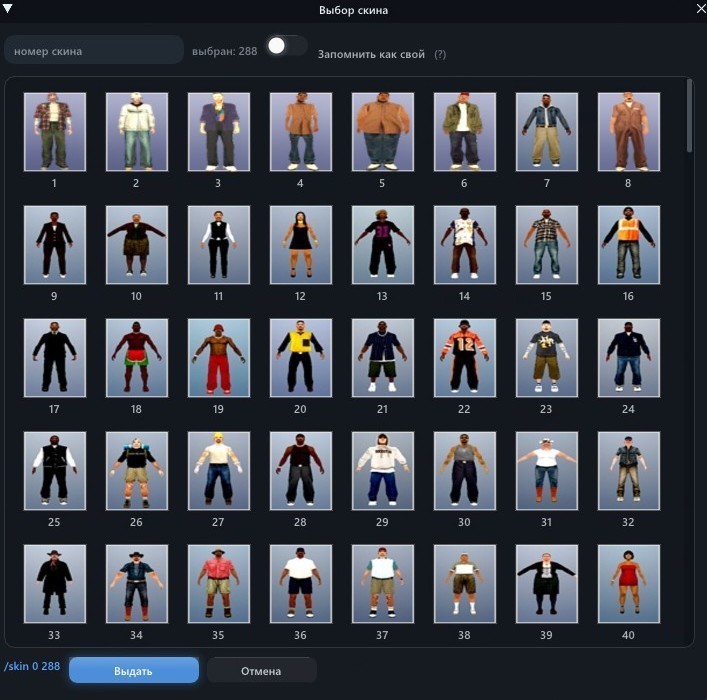The width and height of the screenshot is (707, 700).
Task: Select skin thumbnail 37
Action: click(383, 584)
